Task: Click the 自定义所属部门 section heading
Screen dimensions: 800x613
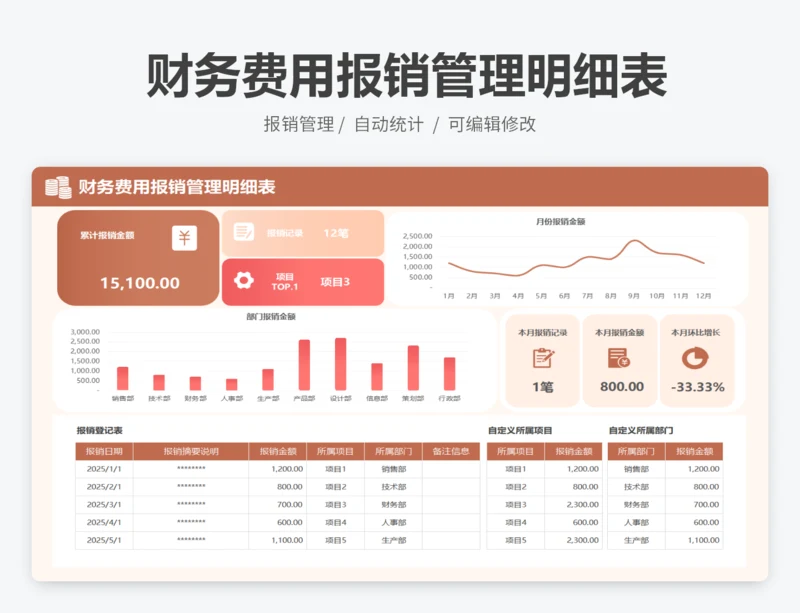Action: click(641, 430)
